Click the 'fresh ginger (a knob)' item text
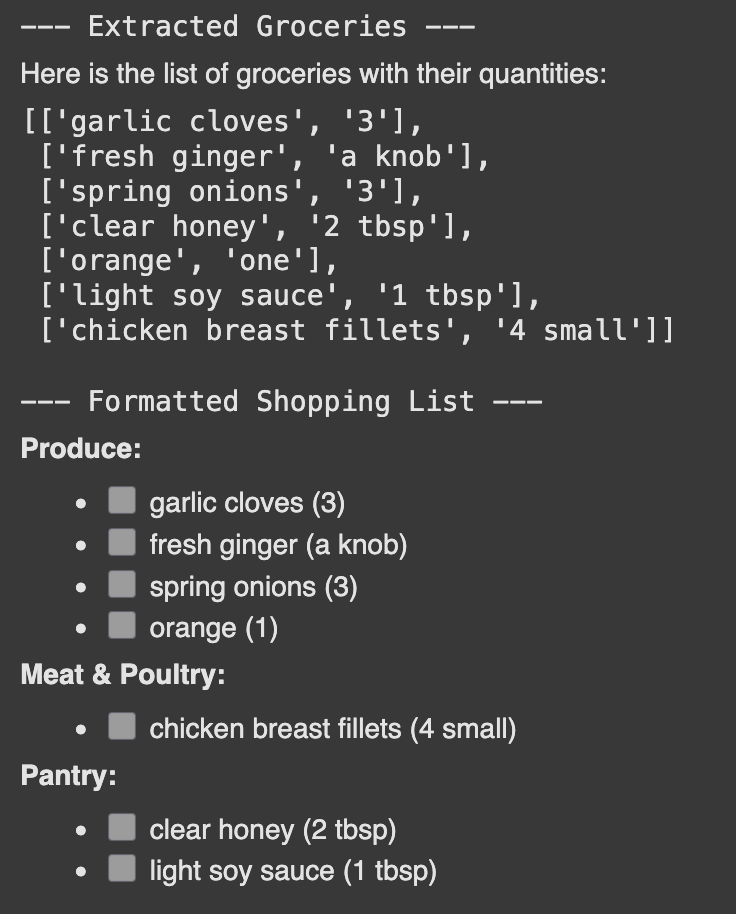Image resolution: width=736 pixels, height=914 pixels. (278, 544)
